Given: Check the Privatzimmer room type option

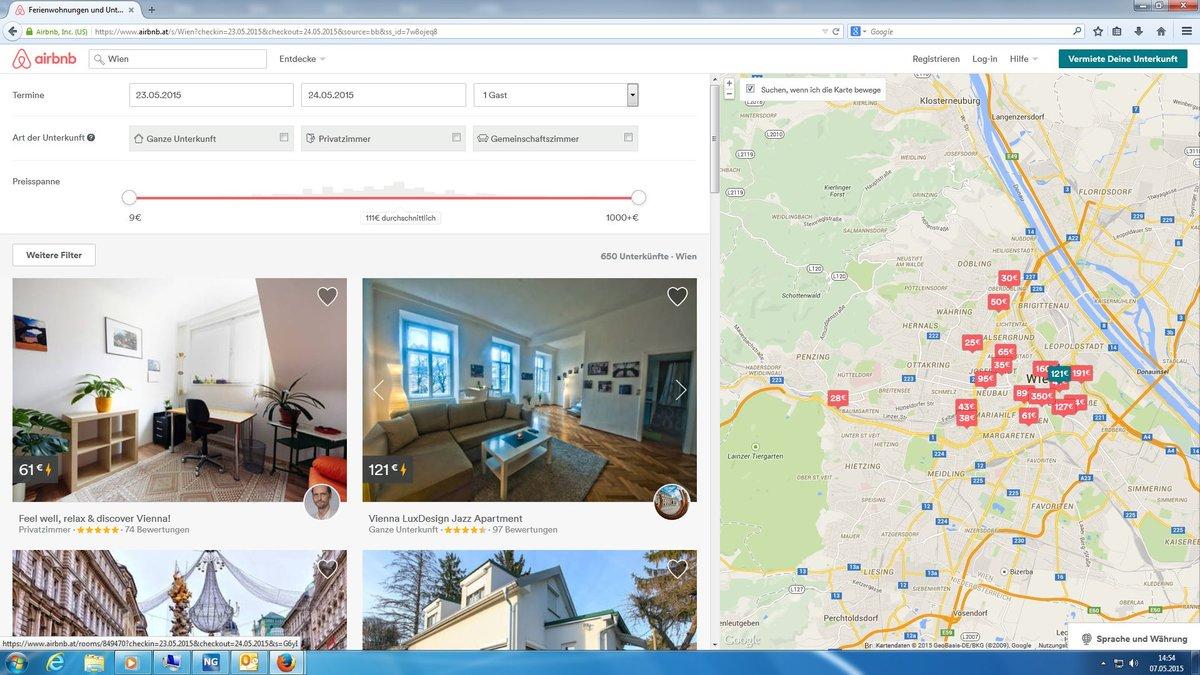Looking at the screenshot, I should point(456,138).
